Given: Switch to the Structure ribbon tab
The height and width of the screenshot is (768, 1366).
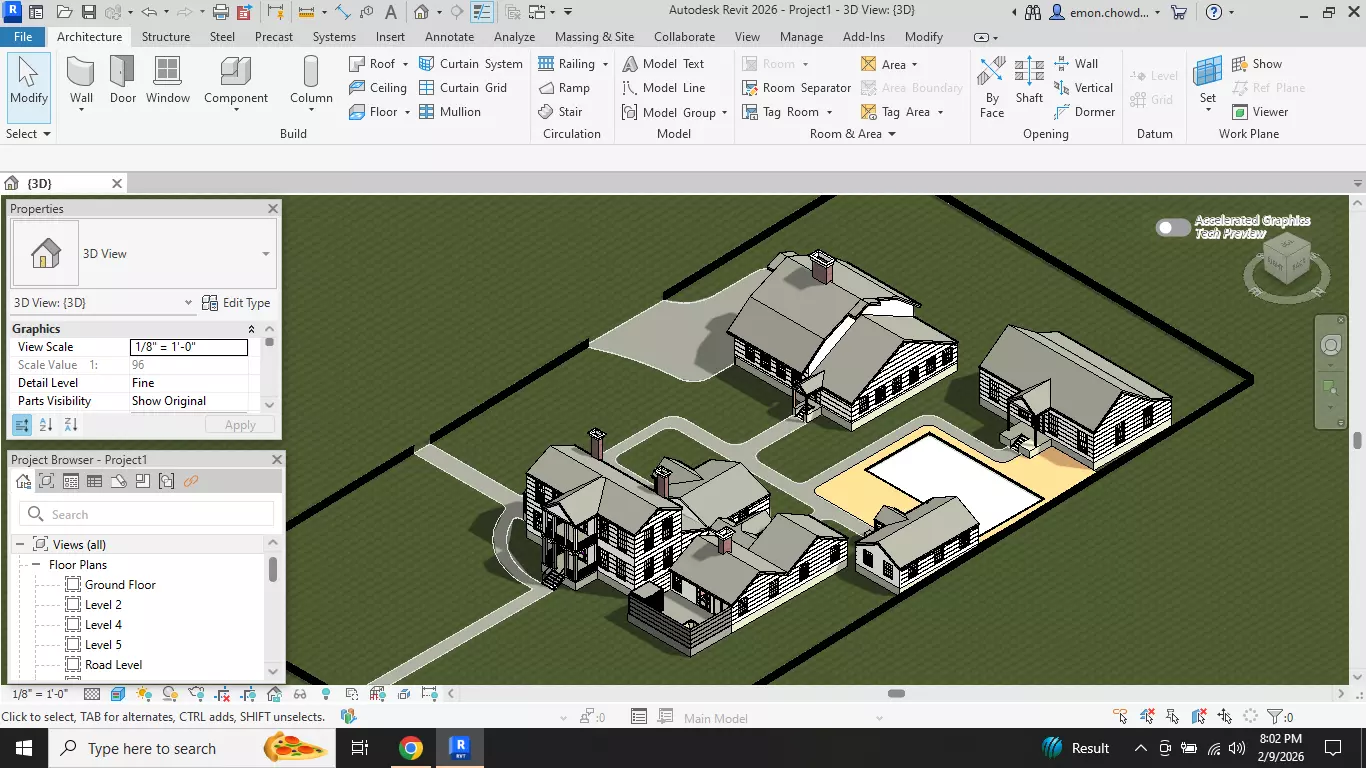Looking at the screenshot, I should (166, 37).
